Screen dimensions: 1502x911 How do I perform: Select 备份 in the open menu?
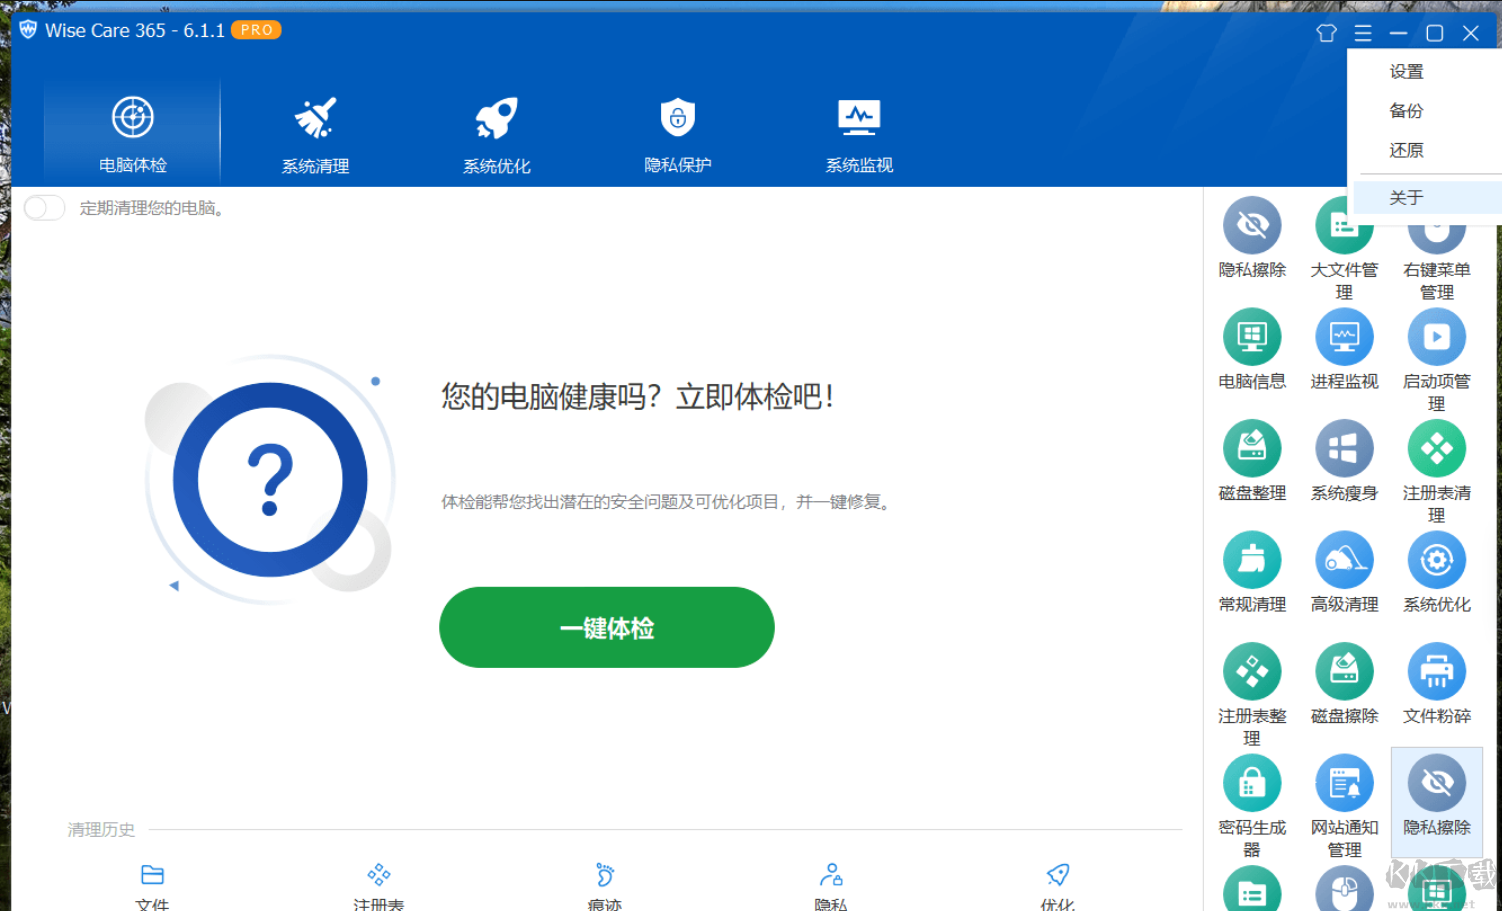click(1406, 111)
